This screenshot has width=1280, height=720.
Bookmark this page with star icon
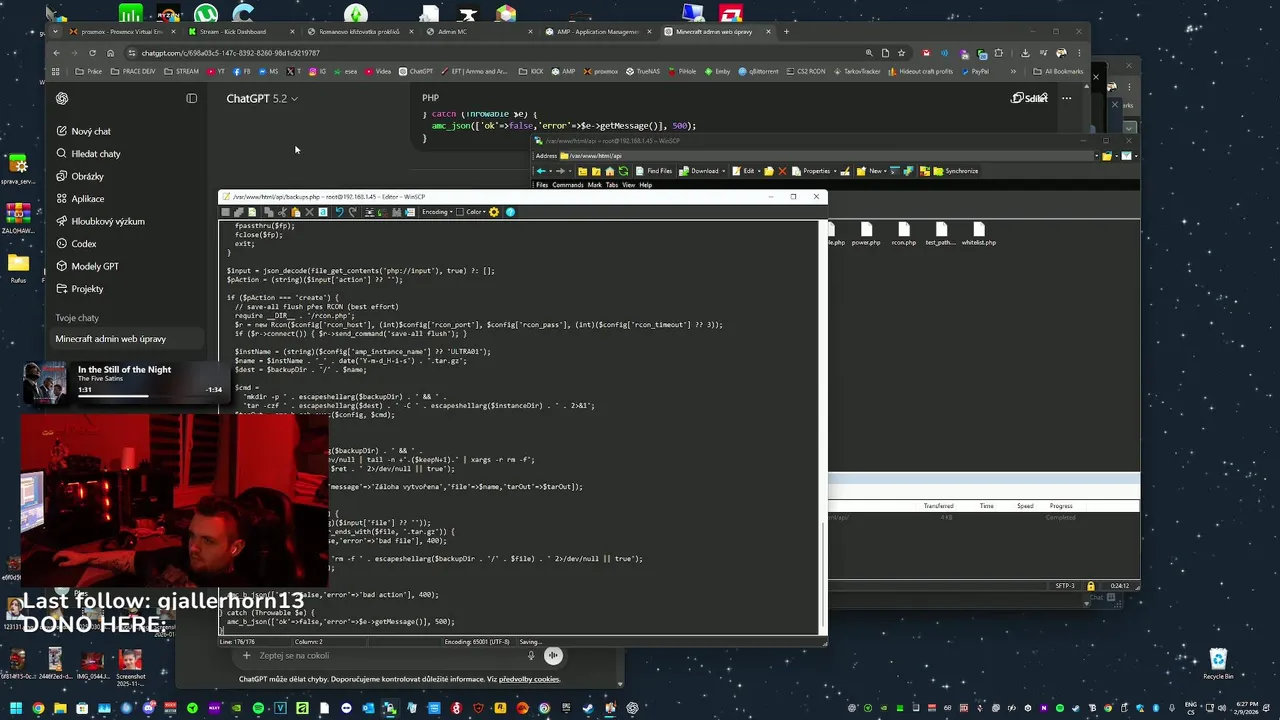click(x=901, y=53)
